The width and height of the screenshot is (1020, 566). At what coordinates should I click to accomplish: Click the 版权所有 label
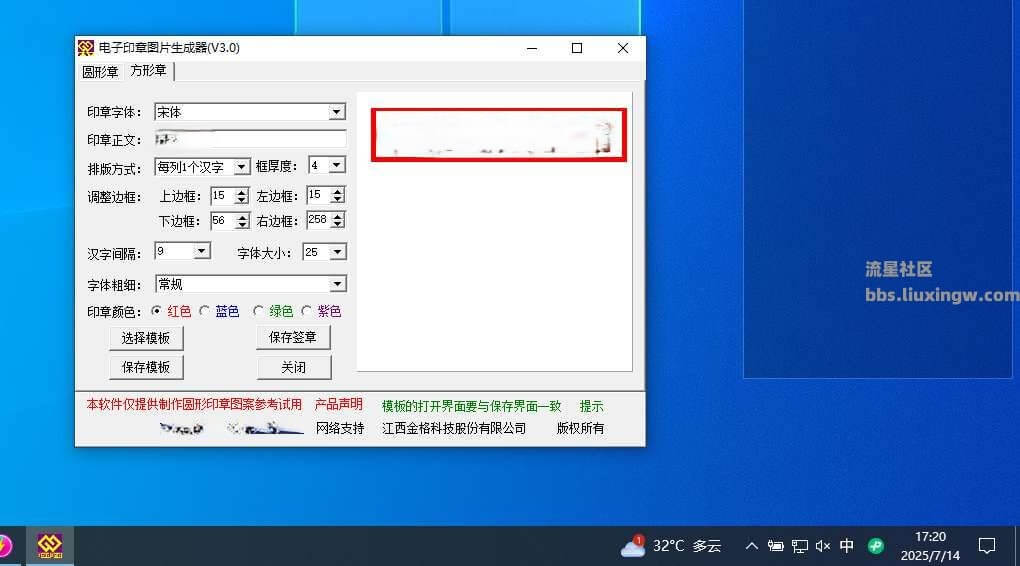click(580, 428)
